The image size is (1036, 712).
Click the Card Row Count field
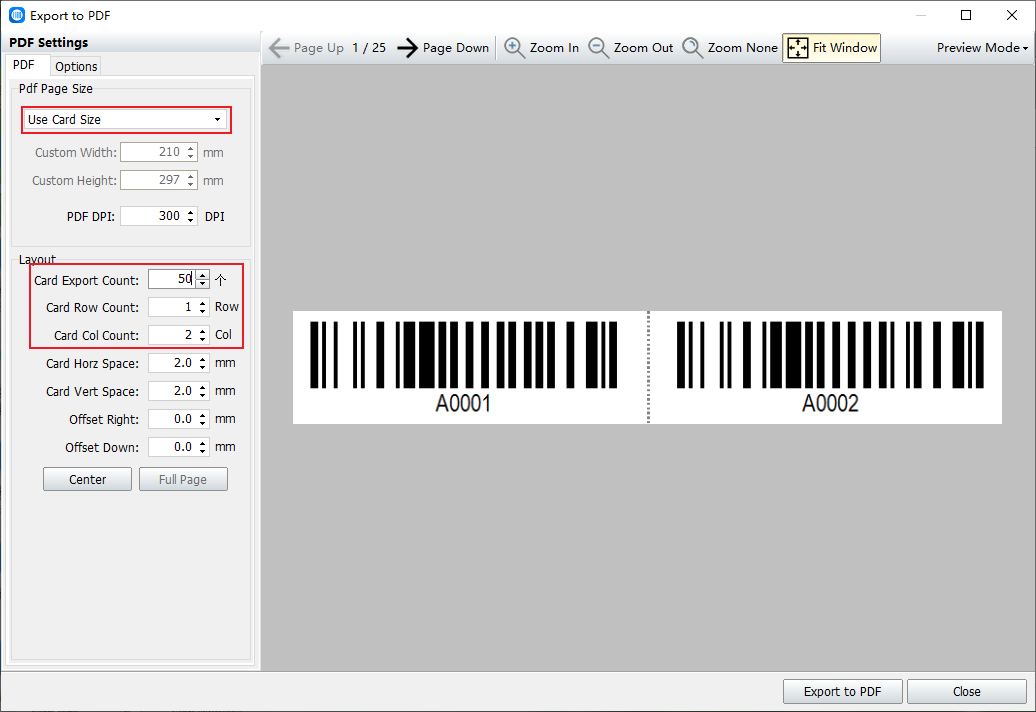pos(172,307)
